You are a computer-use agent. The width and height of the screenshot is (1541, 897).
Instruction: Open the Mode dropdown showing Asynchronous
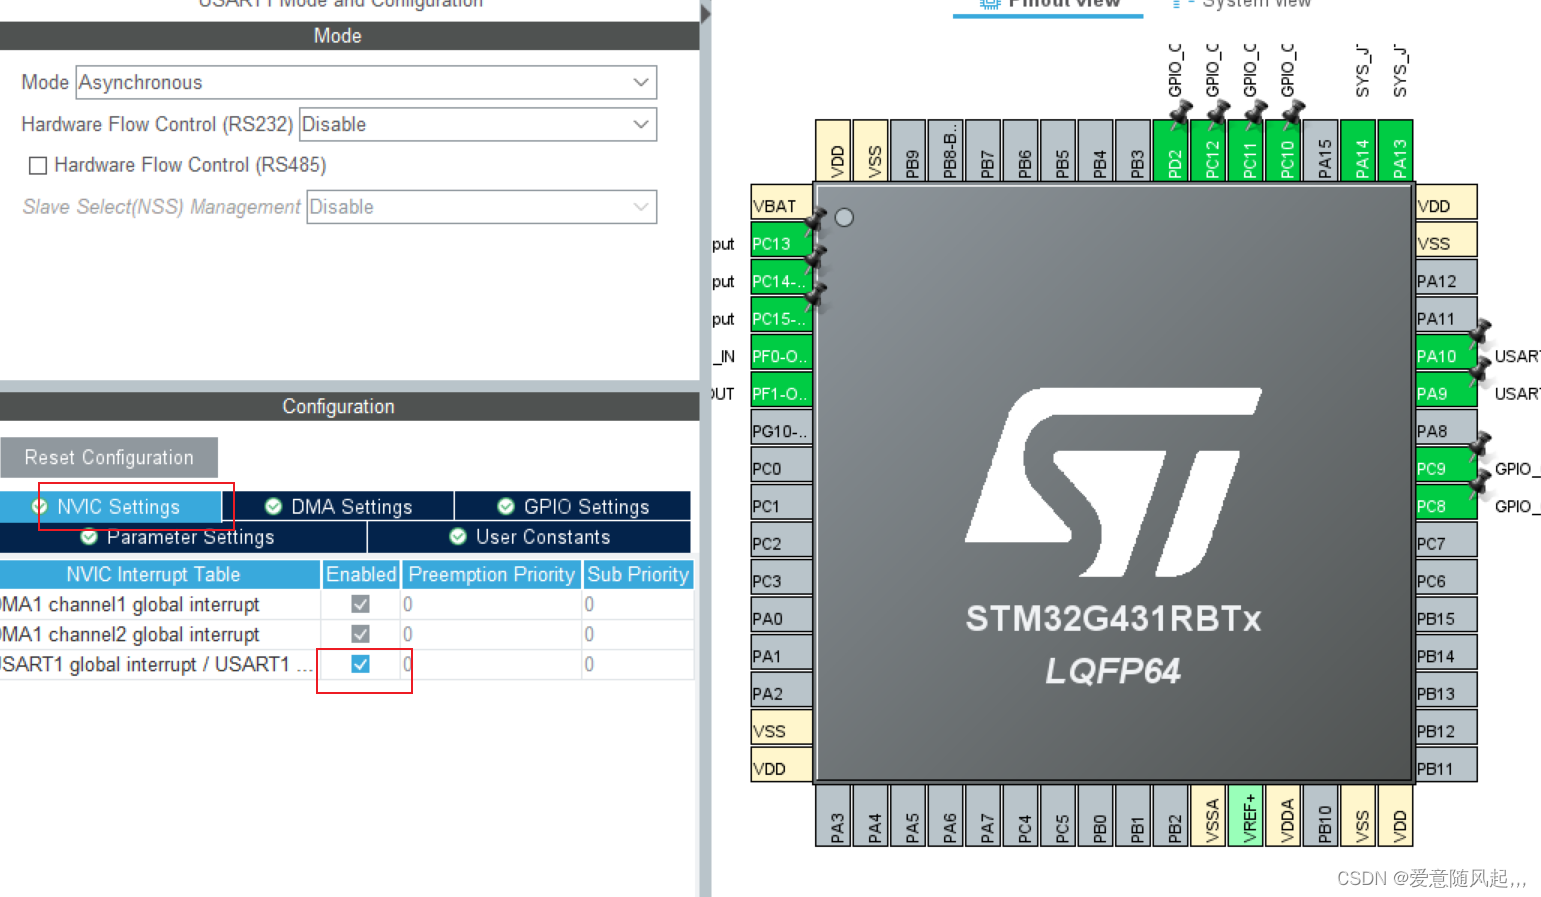[x=641, y=82]
